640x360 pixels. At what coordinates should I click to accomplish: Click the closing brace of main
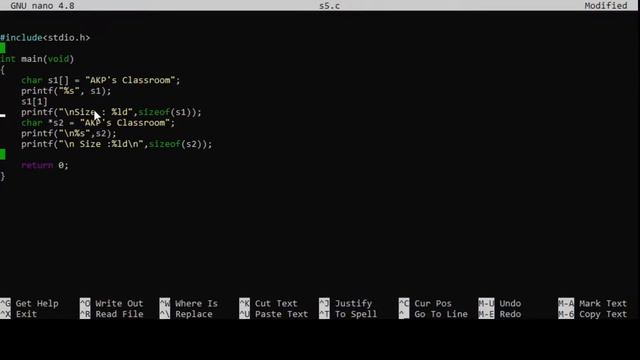[2, 176]
